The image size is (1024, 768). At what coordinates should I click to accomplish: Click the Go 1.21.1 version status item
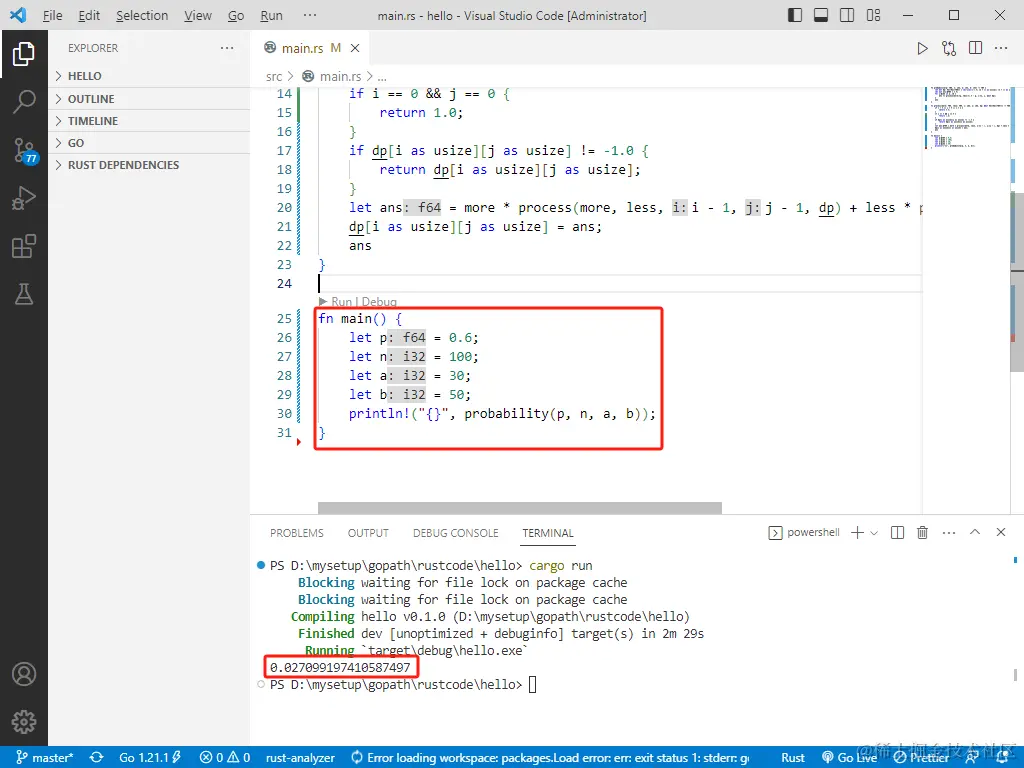point(150,758)
